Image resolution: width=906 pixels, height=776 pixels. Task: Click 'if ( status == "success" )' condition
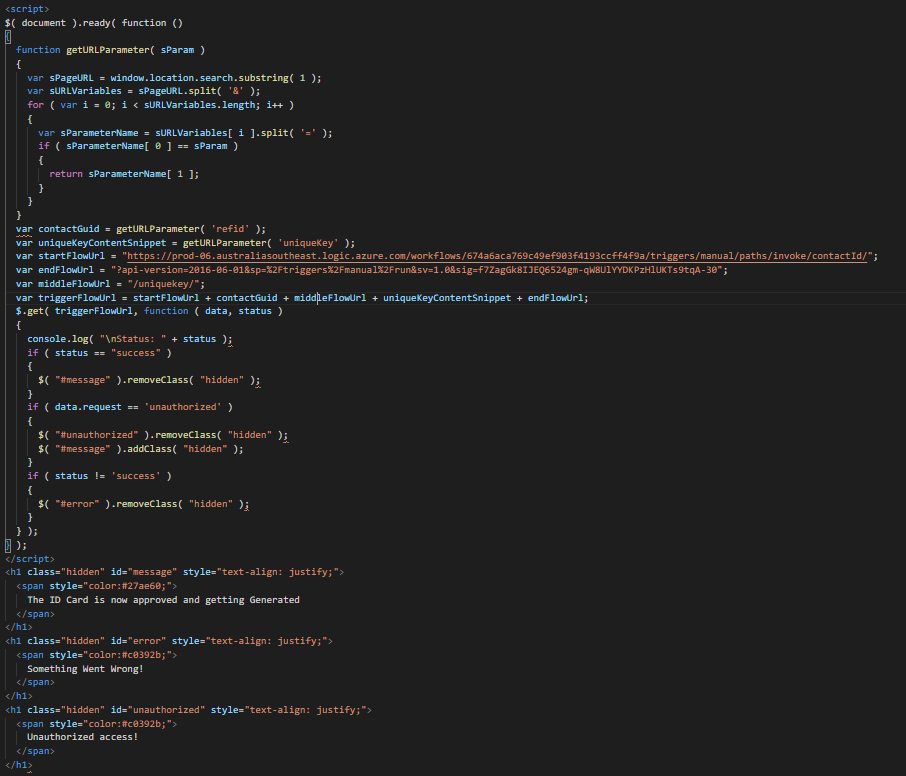point(99,353)
